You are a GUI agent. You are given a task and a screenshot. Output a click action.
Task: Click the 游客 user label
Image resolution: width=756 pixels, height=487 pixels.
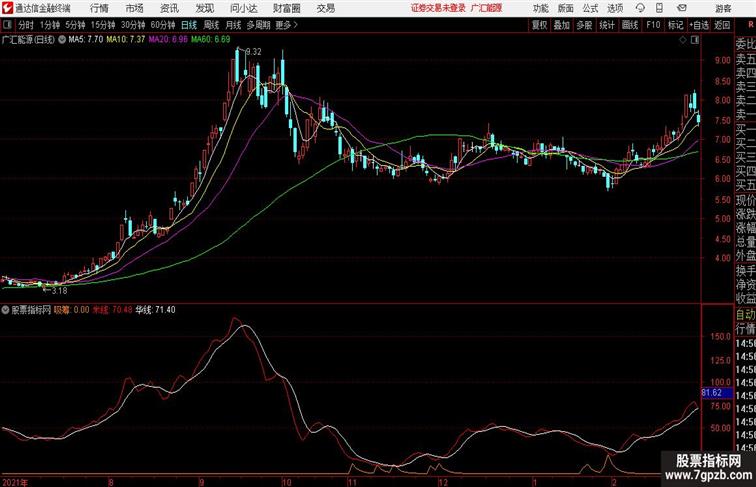coord(723,8)
